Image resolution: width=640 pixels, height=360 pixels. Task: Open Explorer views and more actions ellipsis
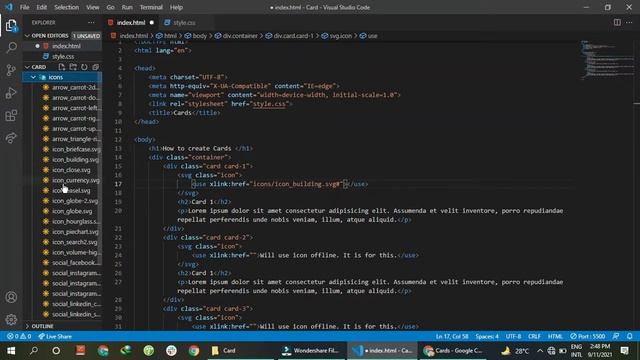coord(91,23)
